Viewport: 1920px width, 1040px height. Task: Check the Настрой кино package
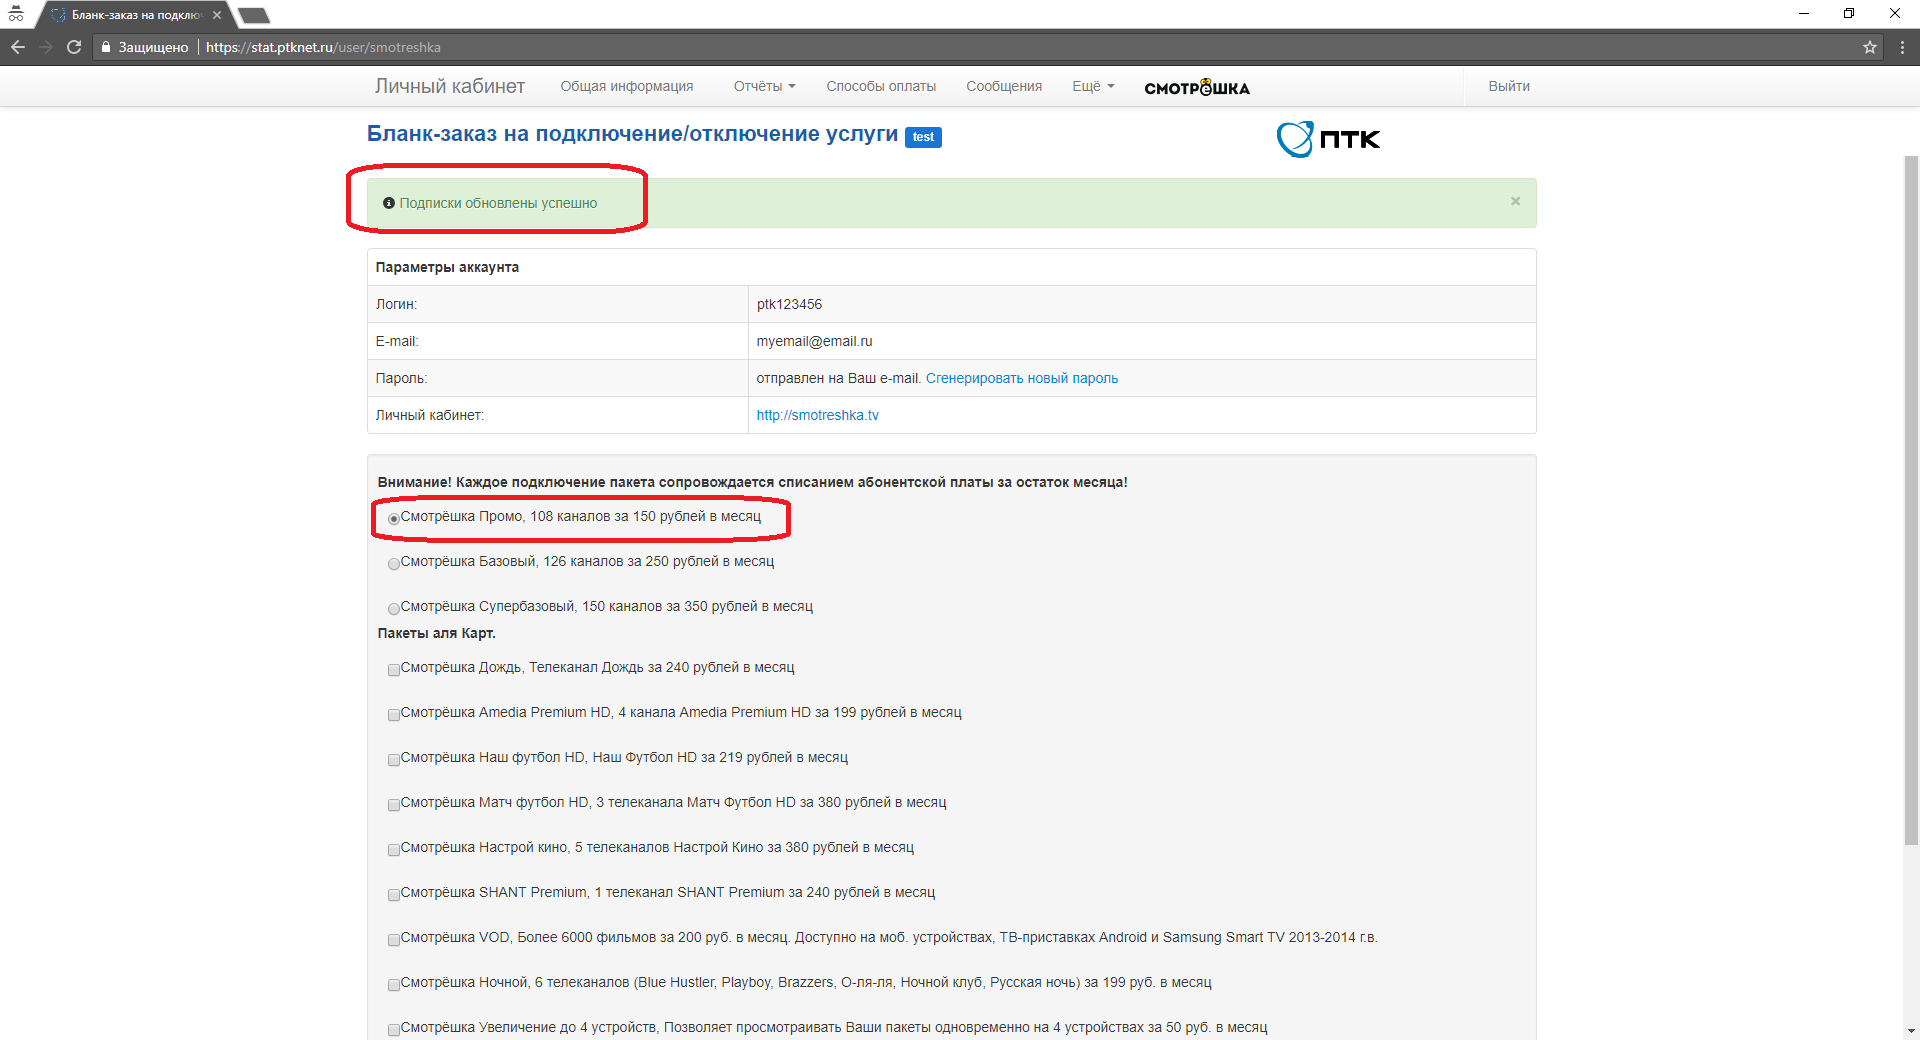point(394,849)
